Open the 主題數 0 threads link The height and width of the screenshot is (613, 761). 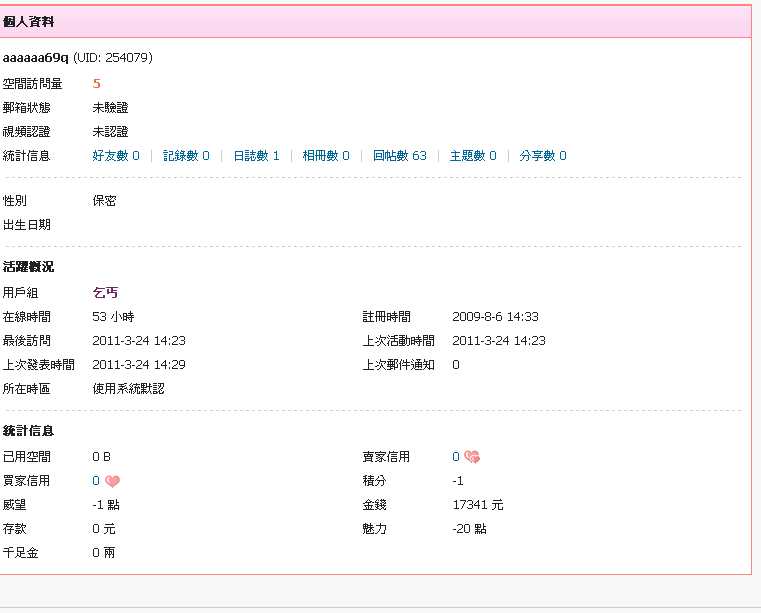coord(473,156)
